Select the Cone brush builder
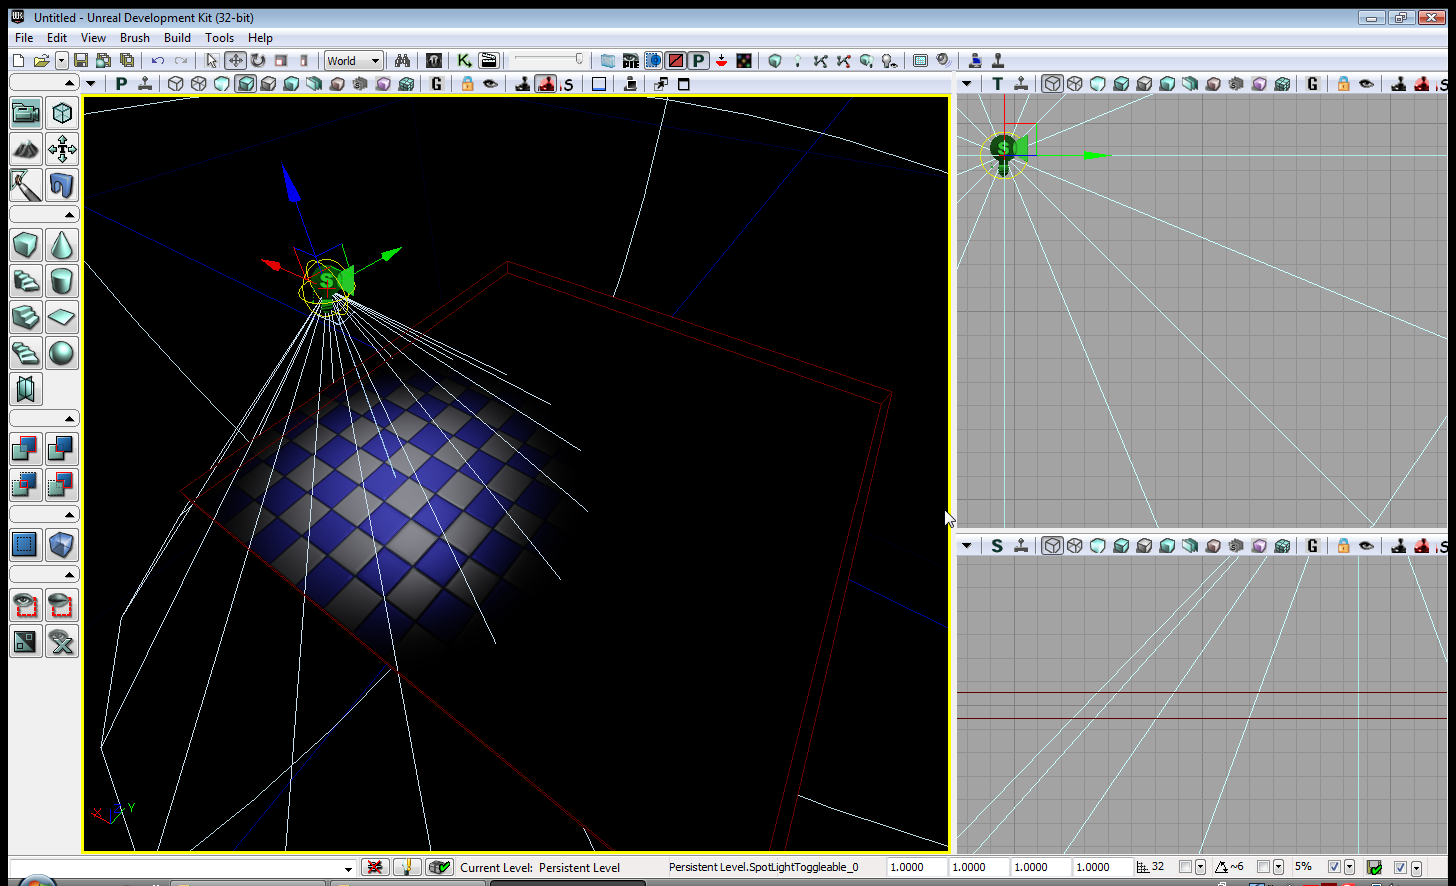The image size is (1456, 886). [x=62, y=245]
